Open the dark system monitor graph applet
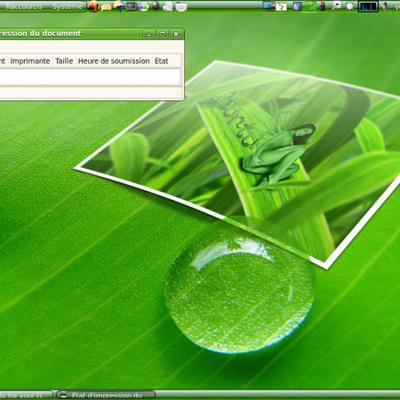 coord(368,6)
